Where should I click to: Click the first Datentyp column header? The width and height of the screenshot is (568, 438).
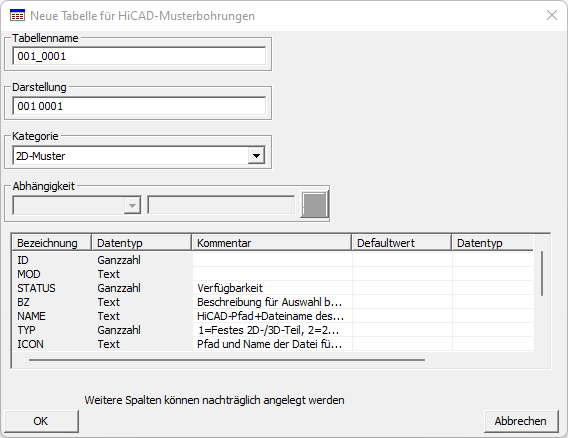141,243
